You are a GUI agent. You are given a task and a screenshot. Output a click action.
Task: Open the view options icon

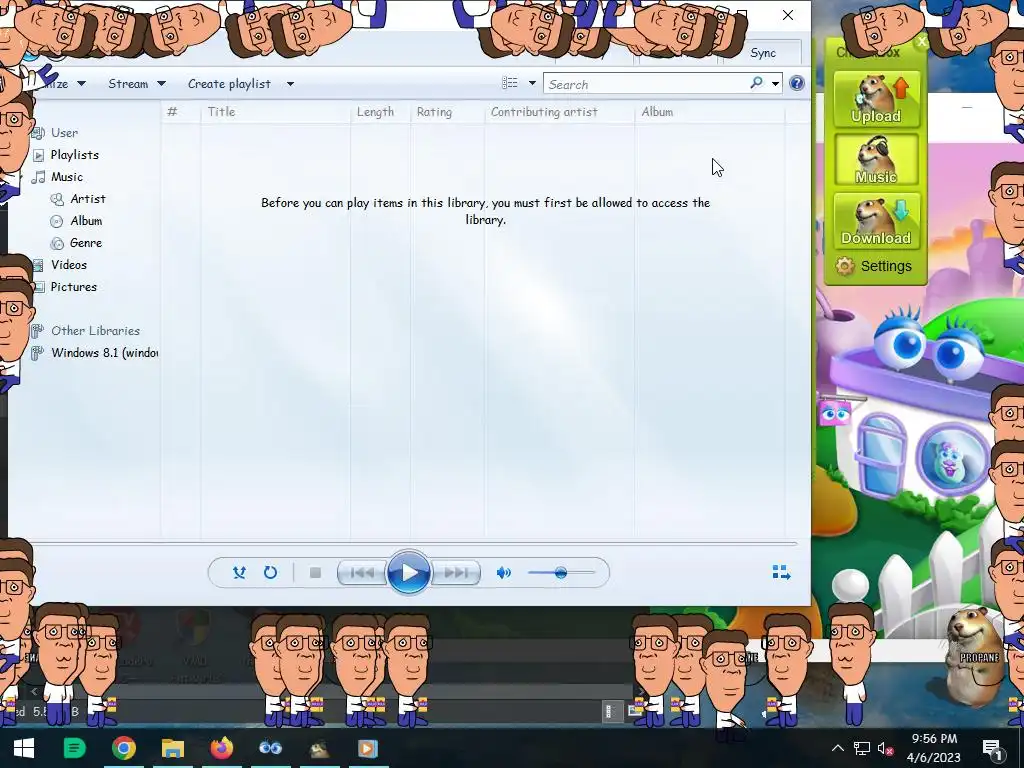[x=510, y=83]
